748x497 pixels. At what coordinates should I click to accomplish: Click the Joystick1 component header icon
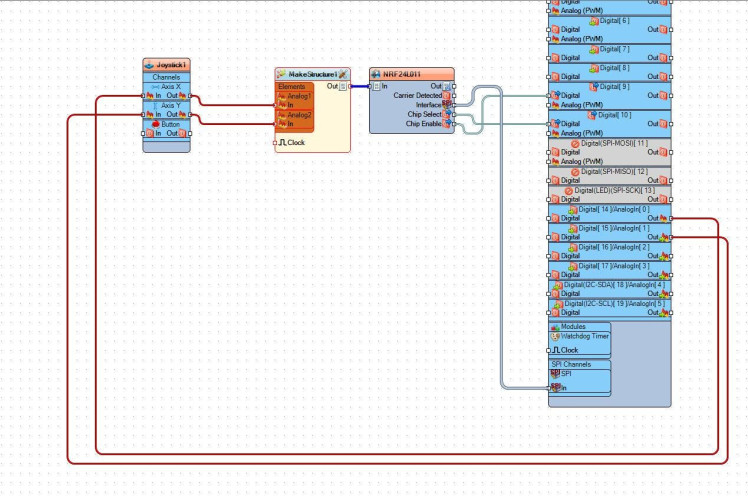tap(149, 65)
